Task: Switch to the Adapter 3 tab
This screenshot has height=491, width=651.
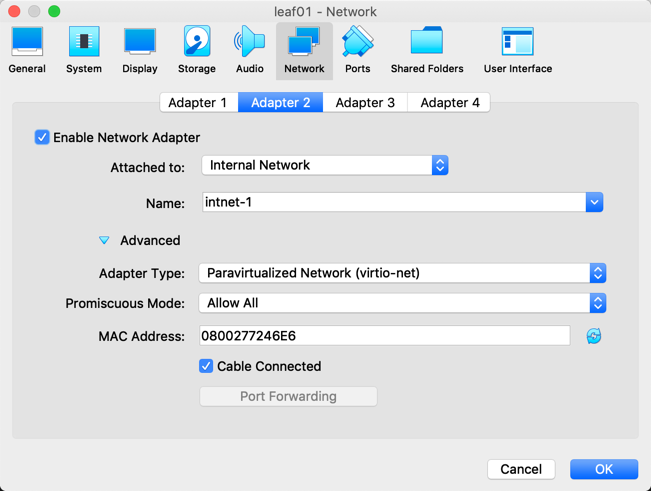Action: [365, 102]
